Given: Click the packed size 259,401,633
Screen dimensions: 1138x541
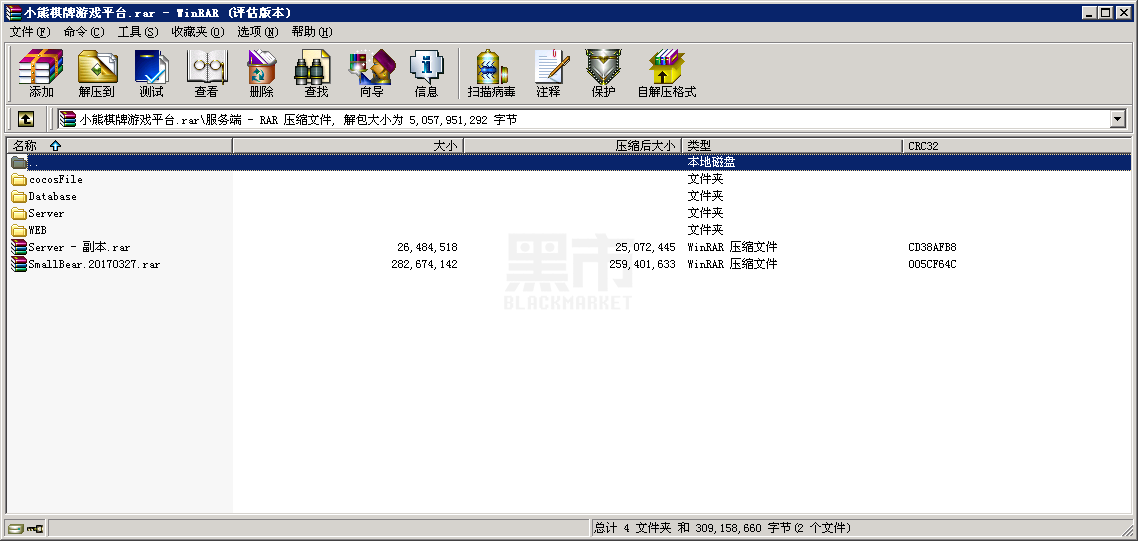Looking at the screenshot, I should [642, 264].
